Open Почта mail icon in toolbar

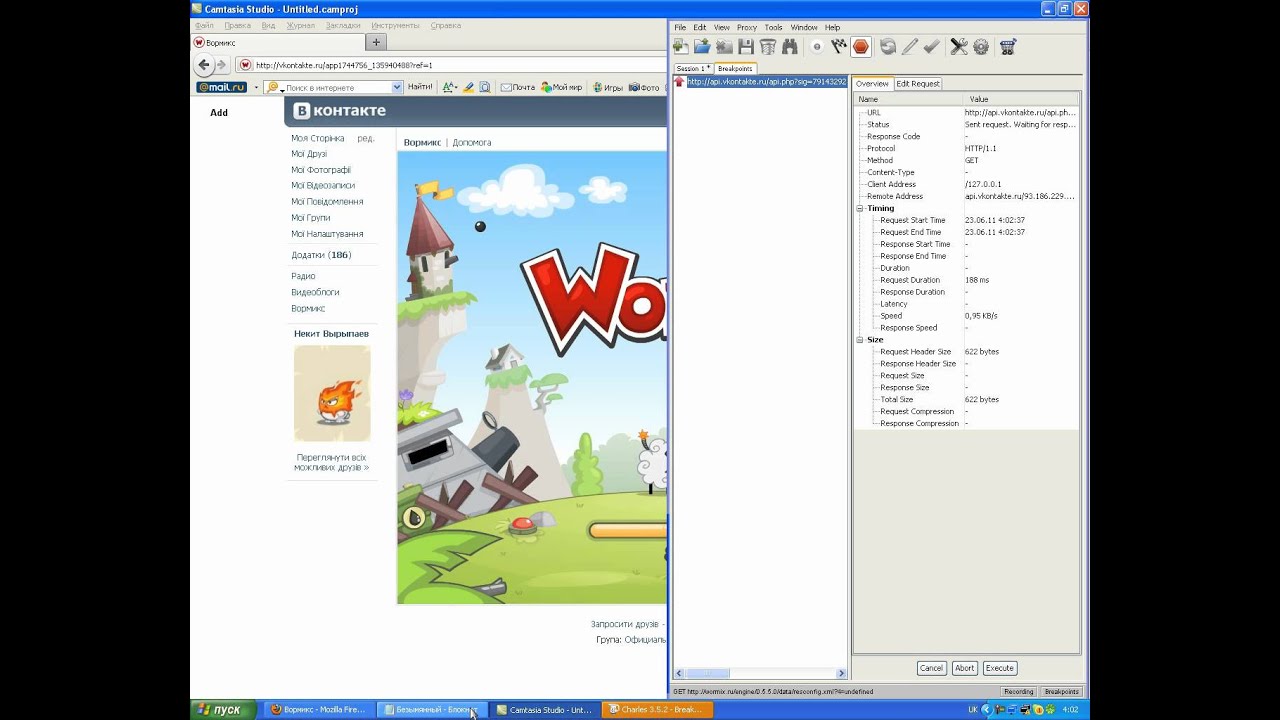point(518,87)
